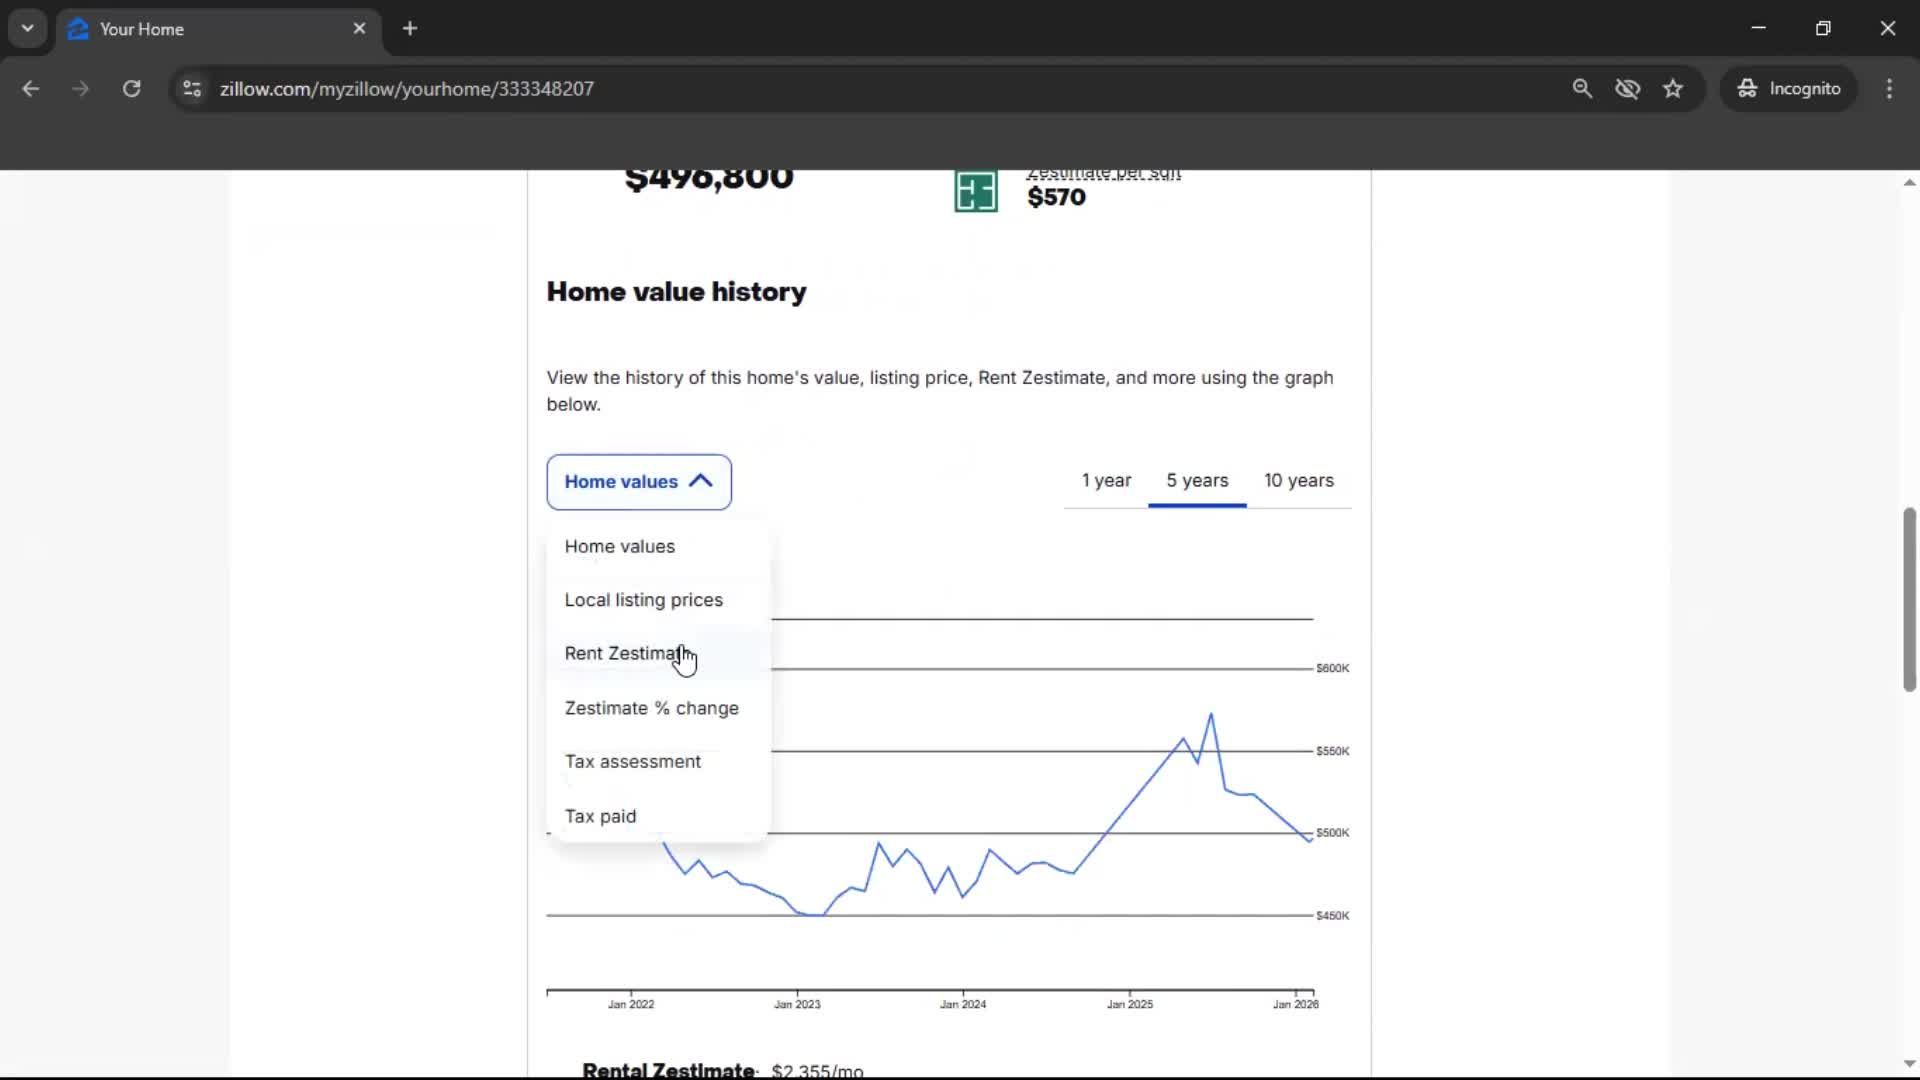1920x1080 pixels.
Task: Select Zestimate % change option
Action: [651, 708]
